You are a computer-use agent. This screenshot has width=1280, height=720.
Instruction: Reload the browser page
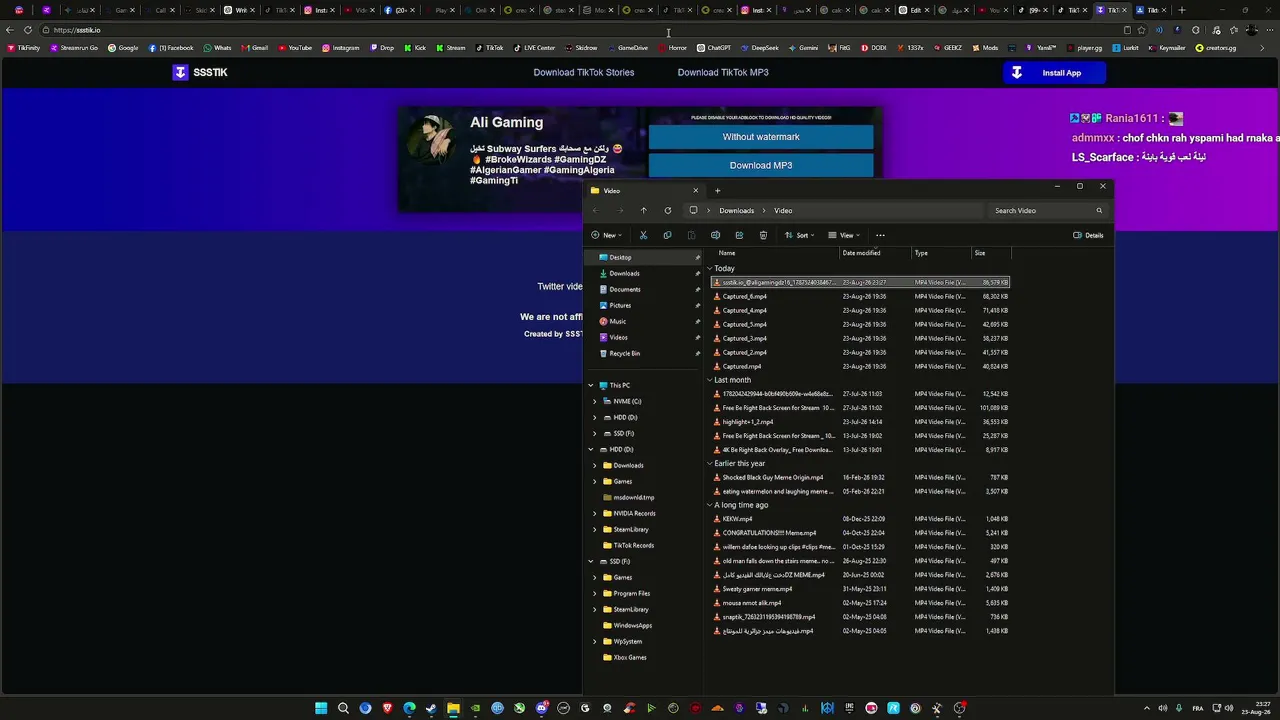pyautogui.click(x=27, y=30)
